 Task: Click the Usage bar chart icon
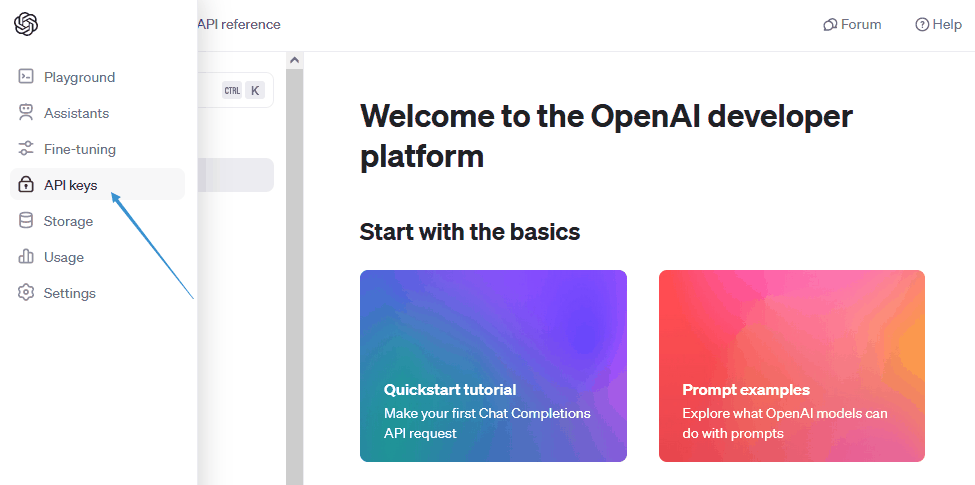pos(25,257)
